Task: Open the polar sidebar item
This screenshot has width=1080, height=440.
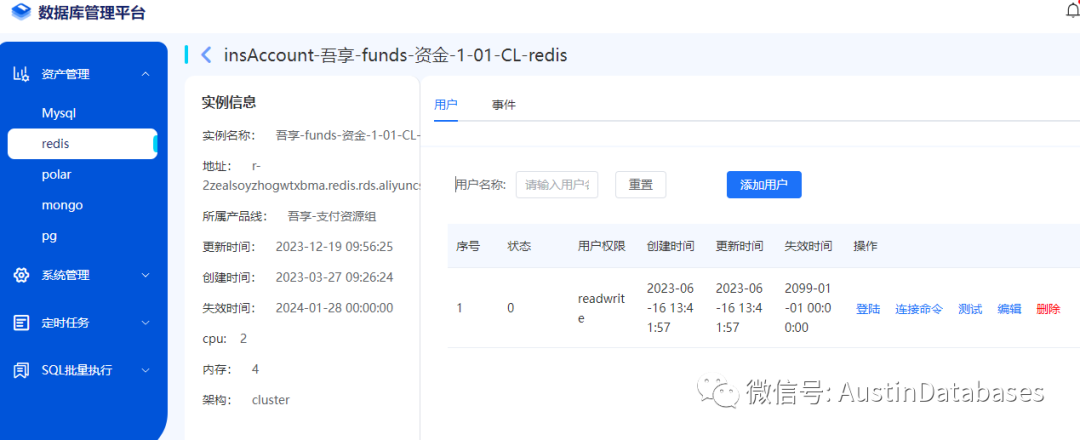Action: coord(56,175)
